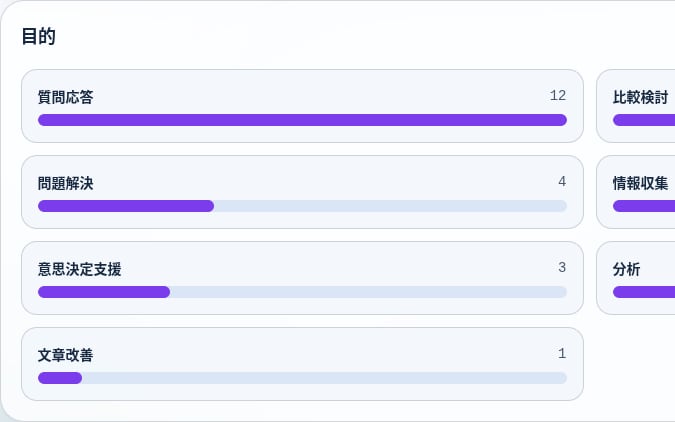The width and height of the screenshot is (675, 422).
Task: Click the count 3 on 意思決定支援
Action: [x=562, y=267]
